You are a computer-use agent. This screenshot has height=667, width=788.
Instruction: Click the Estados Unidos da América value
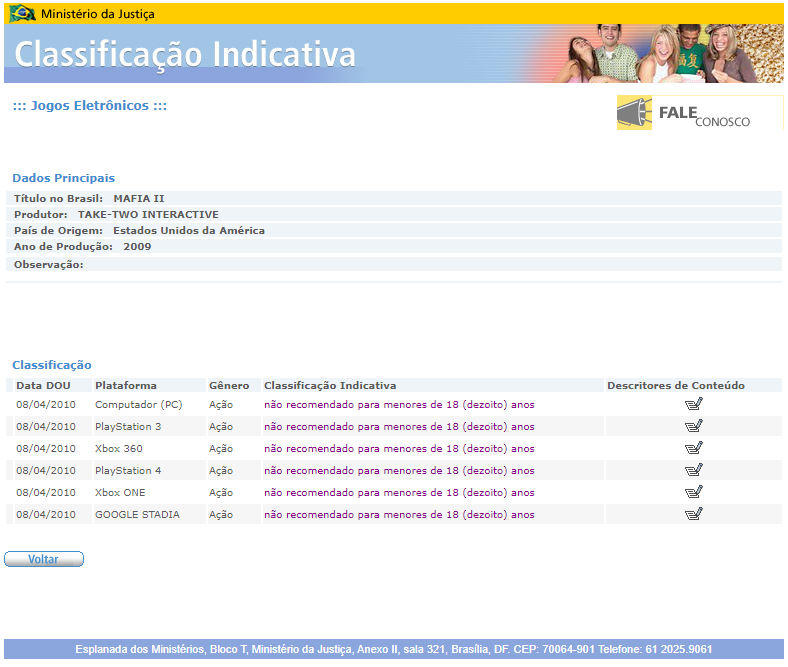pos(189,231)
